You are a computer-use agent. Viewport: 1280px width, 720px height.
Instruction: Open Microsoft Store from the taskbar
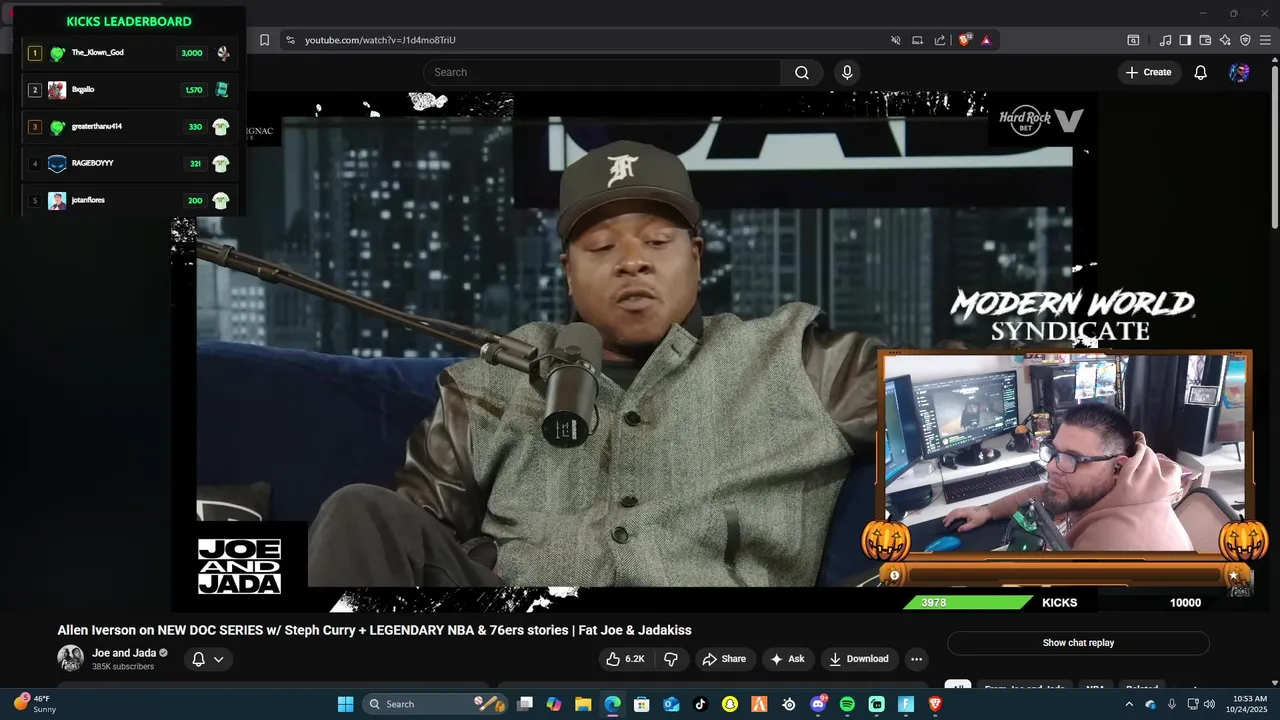click(642, 704)
